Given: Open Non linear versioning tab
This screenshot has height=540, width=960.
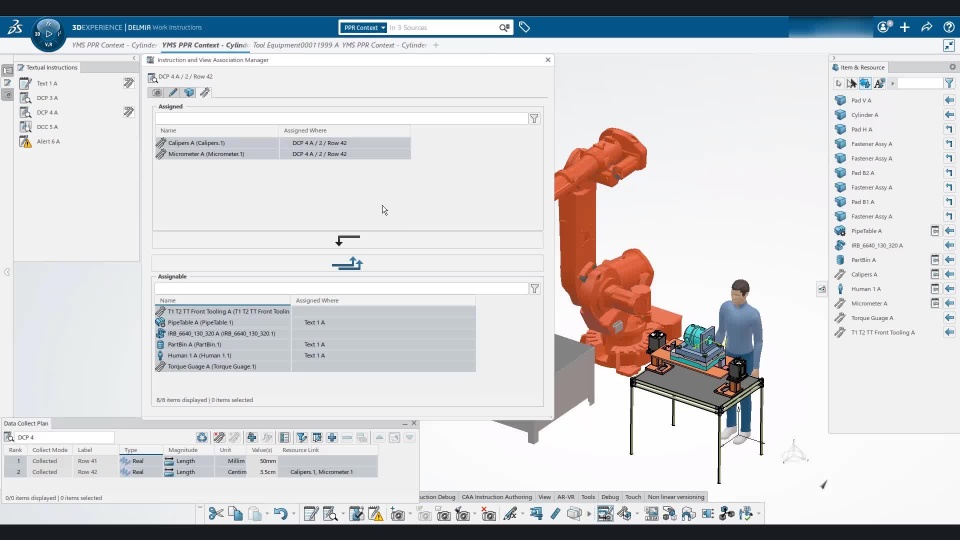Looking at the screenshot, I should click(676, 497).
